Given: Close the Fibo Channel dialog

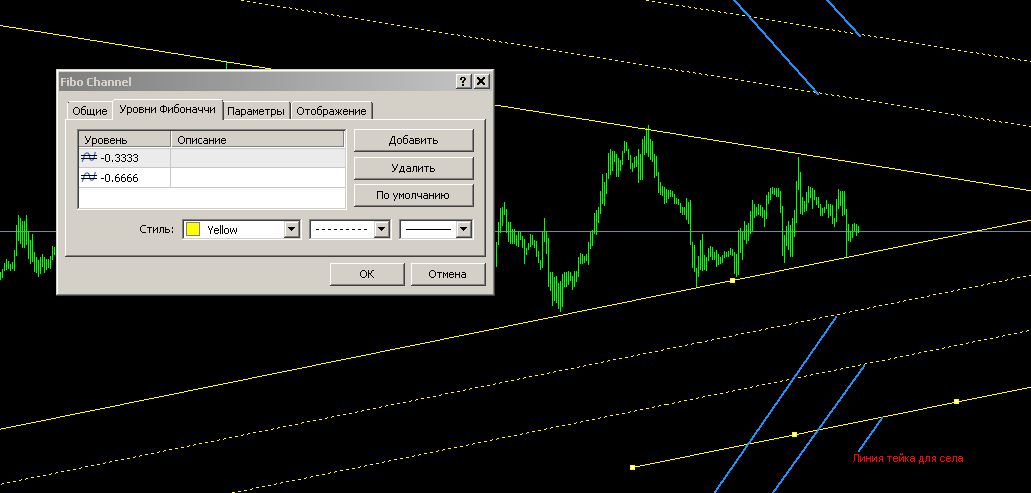Looking at the screenshot, I should coord(481,81).
